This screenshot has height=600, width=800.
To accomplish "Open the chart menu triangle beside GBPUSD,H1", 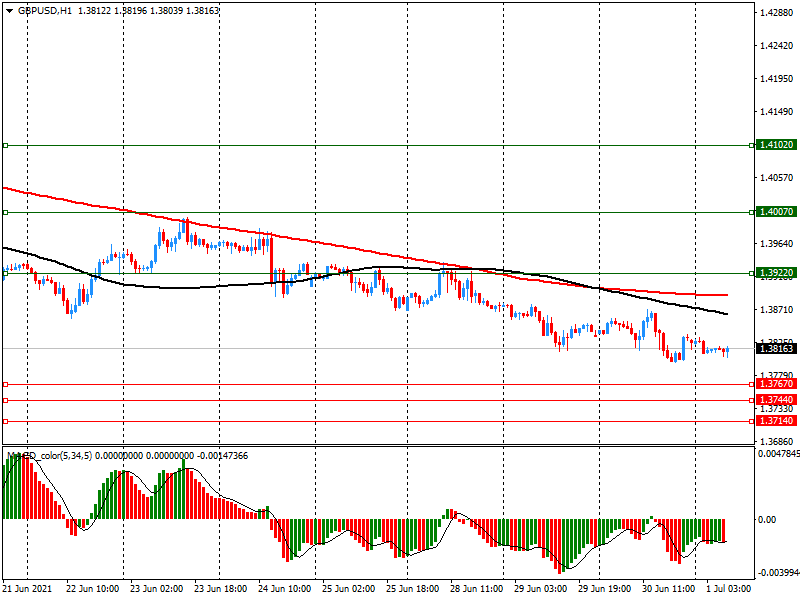I will tap(9, 10).
